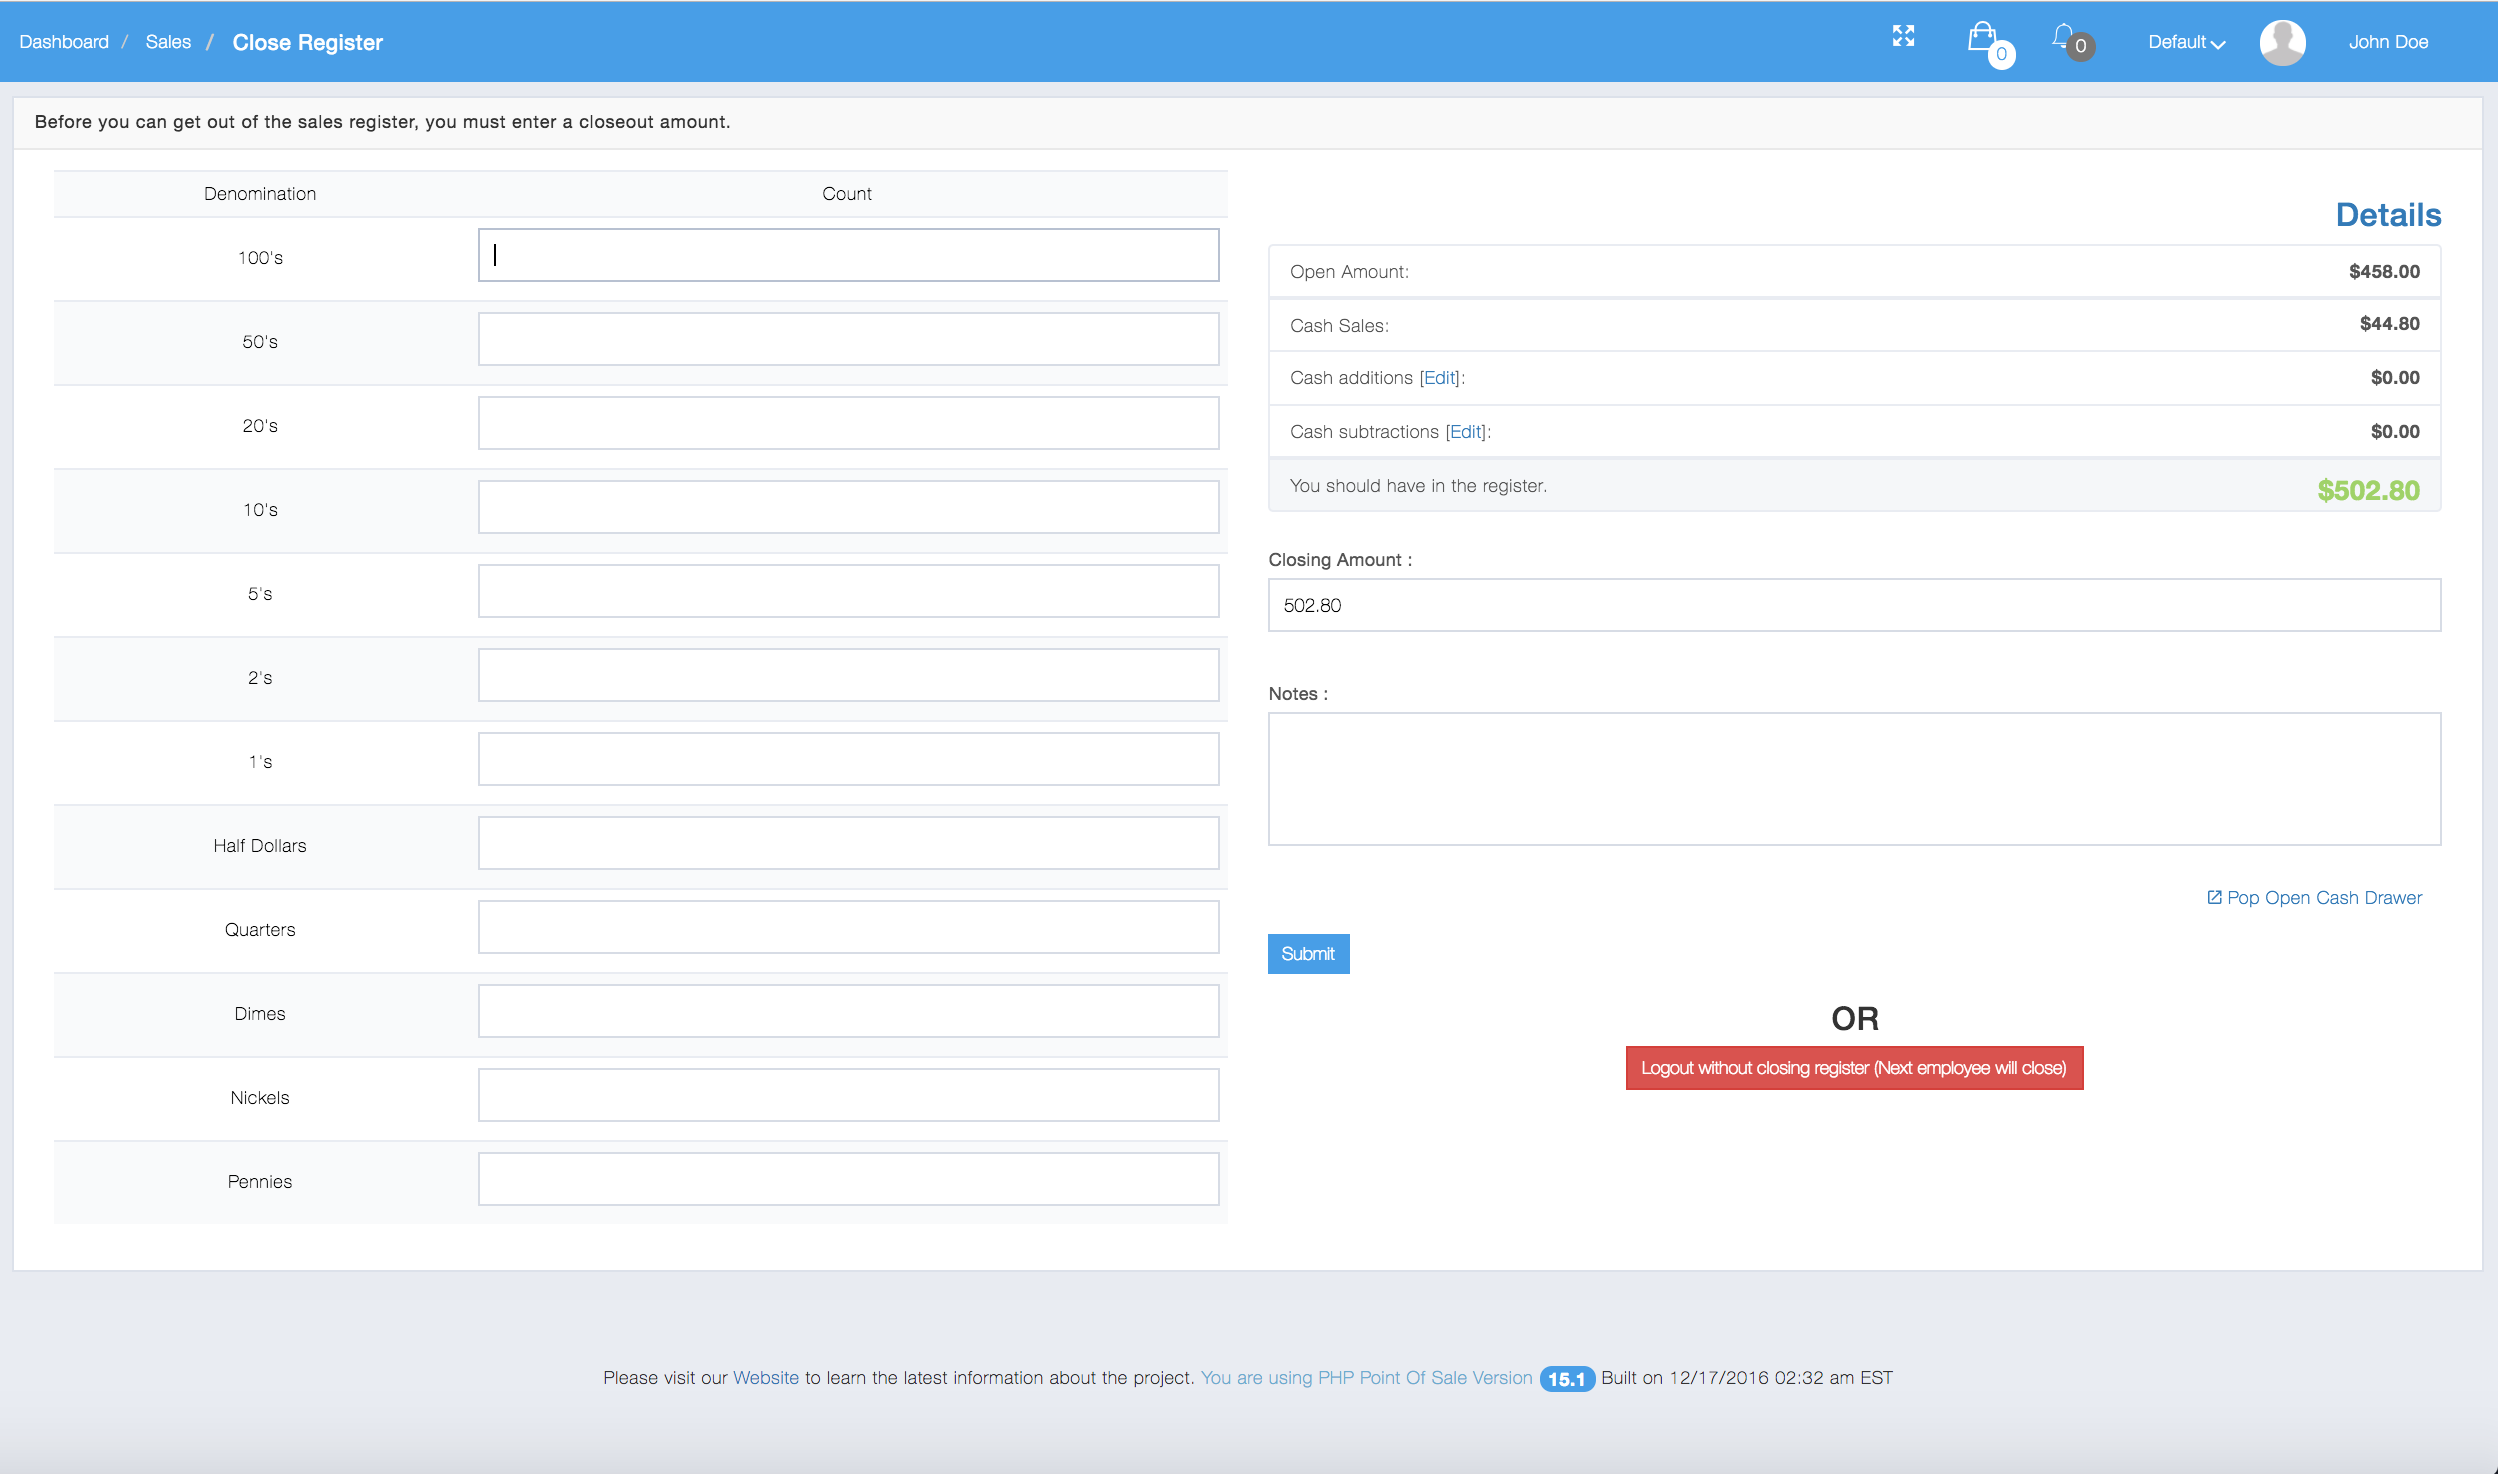Go to Sales from the breadcrumb
The height and width of the screenshot is (1474, 2498).
[168, 41]
